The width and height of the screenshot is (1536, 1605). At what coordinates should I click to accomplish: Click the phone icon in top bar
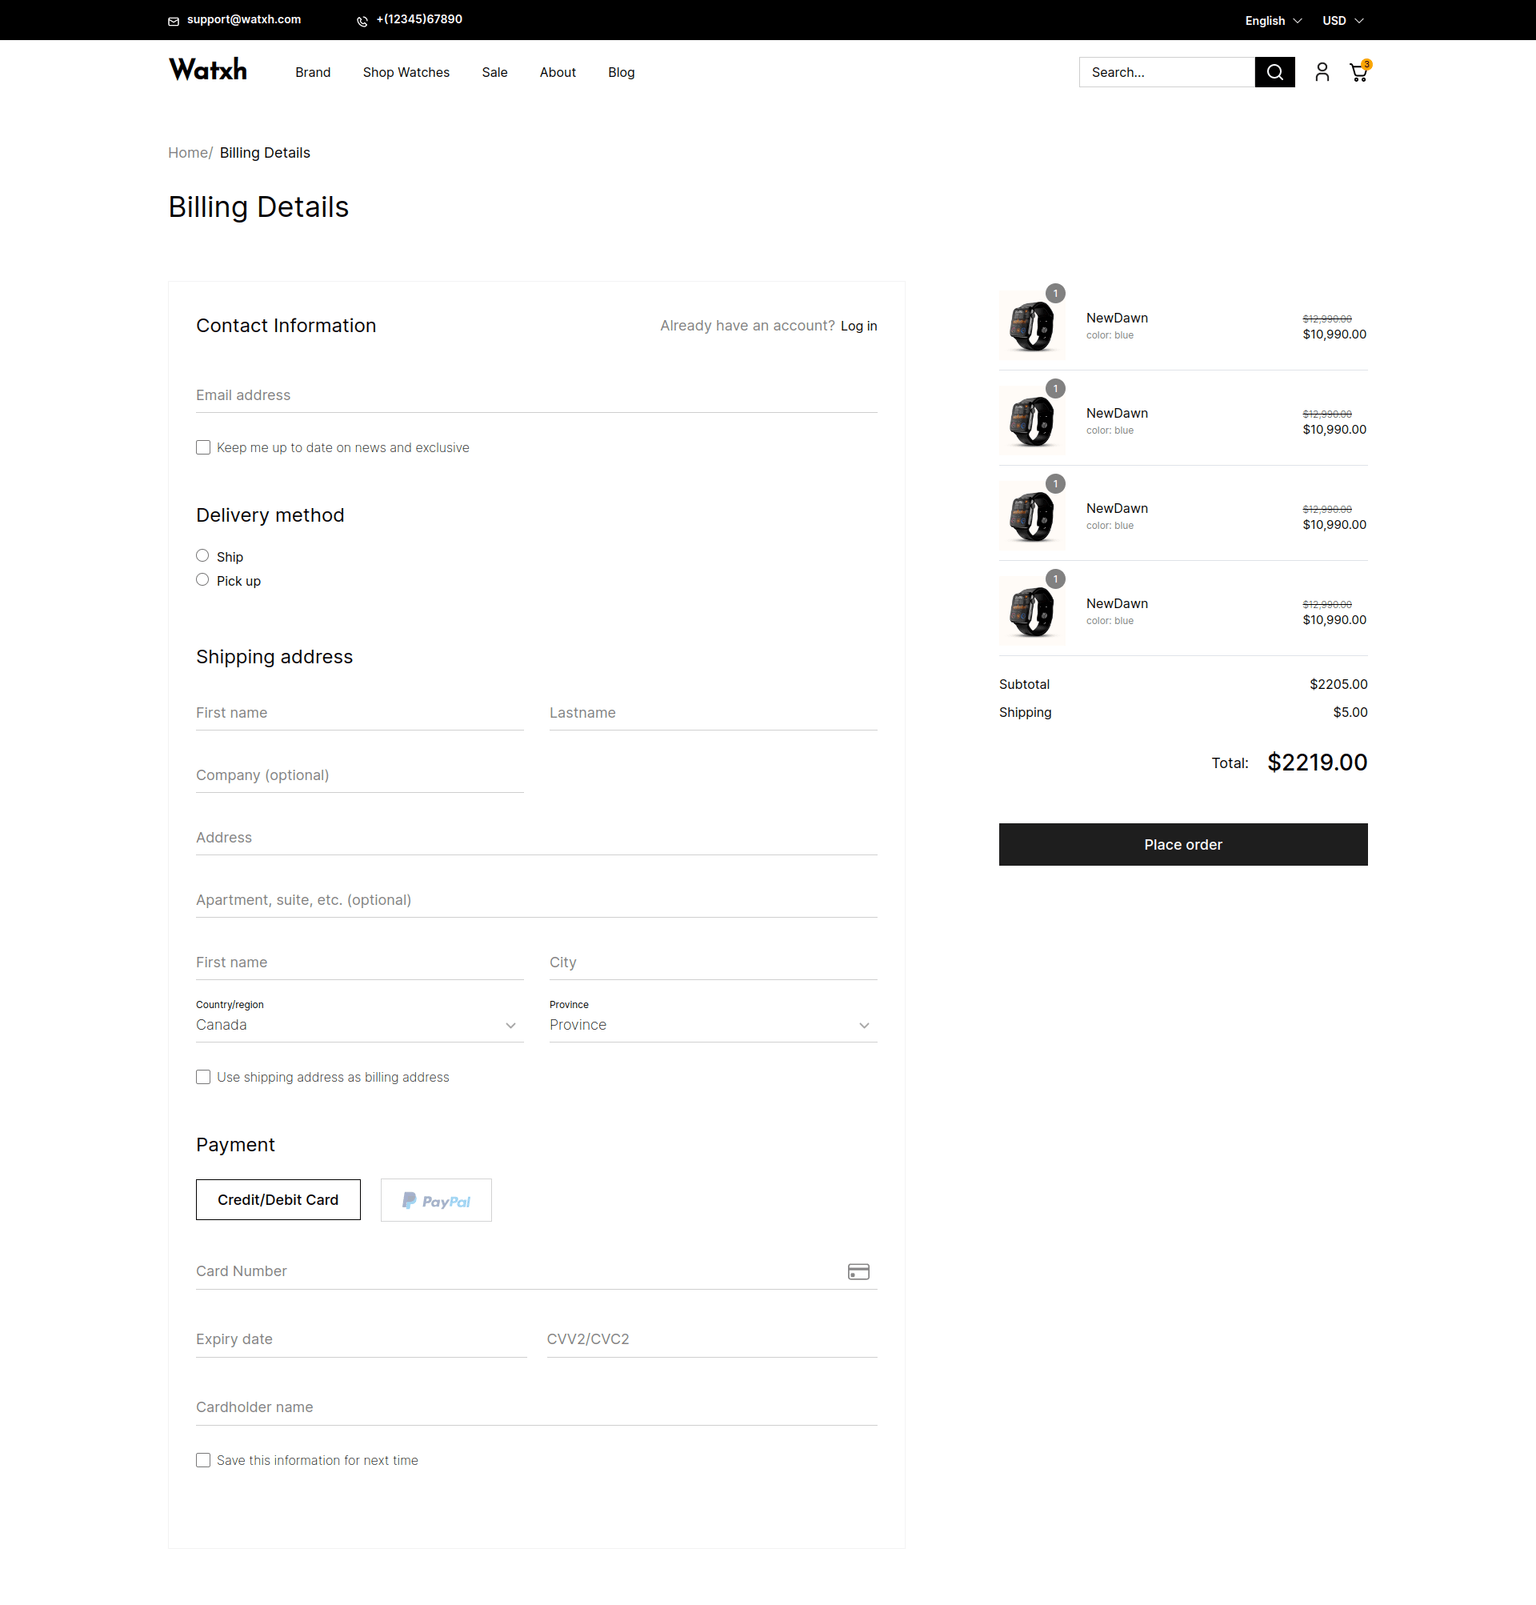[x=362, y=21]
